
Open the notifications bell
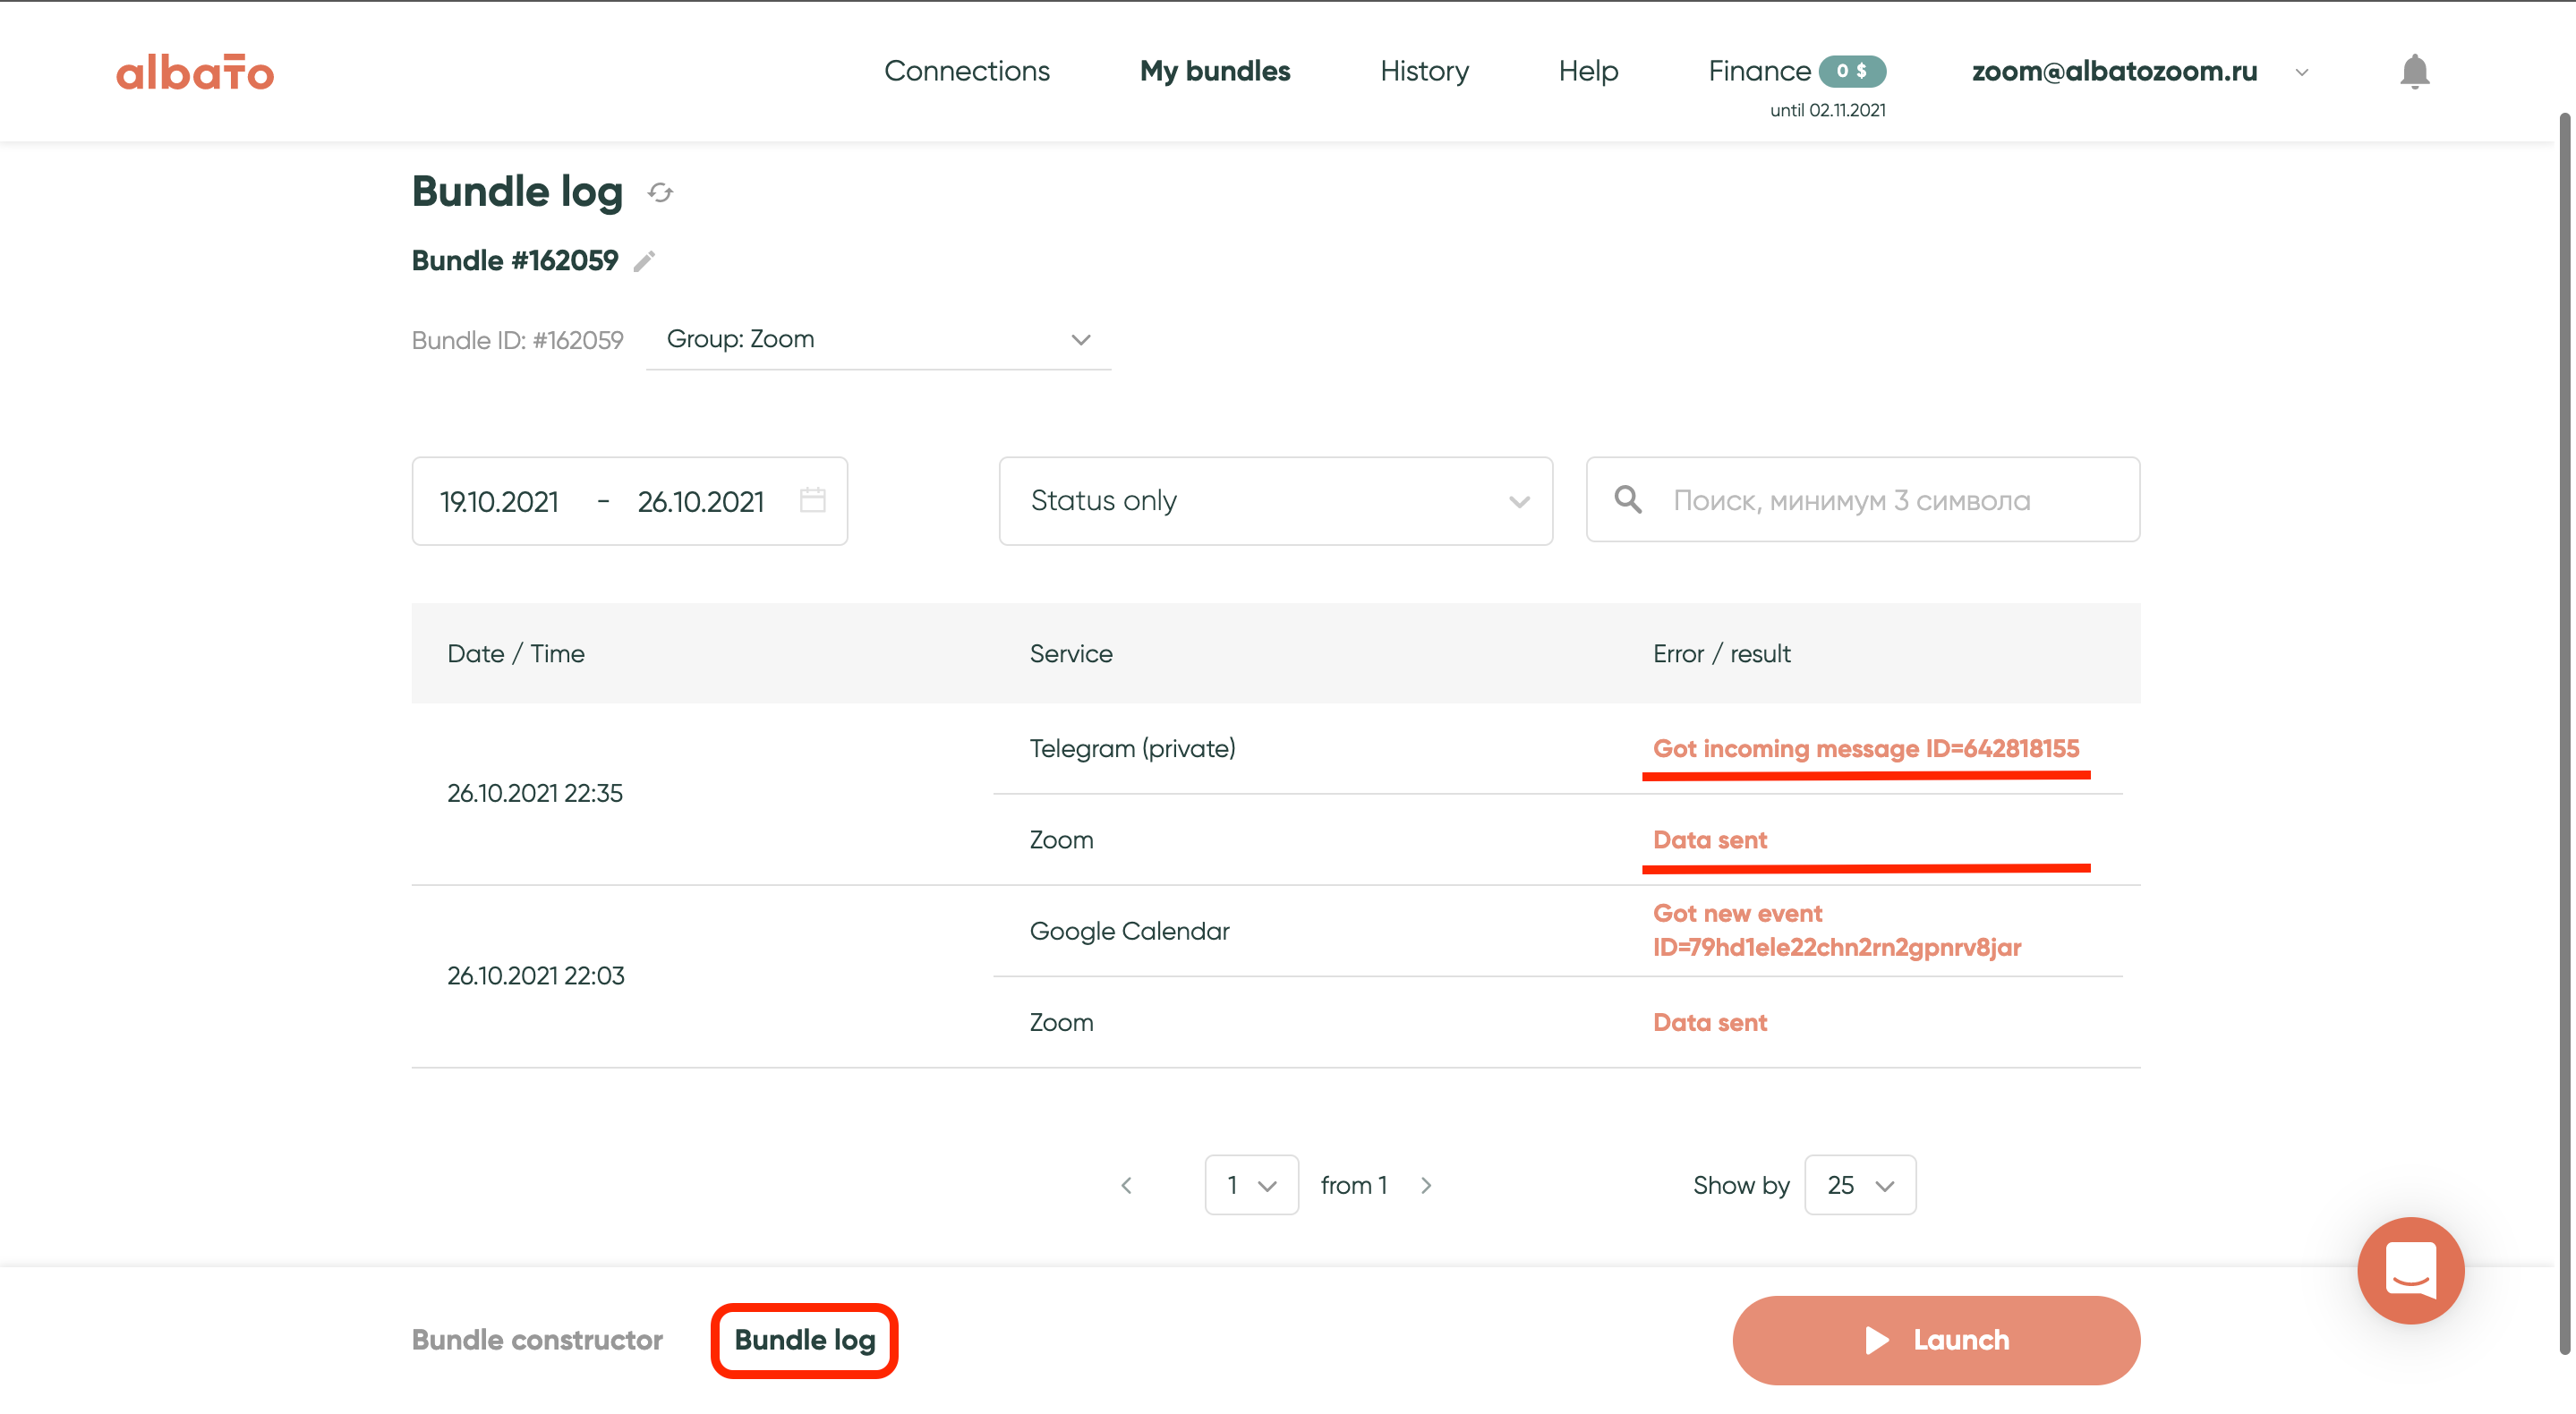[2414, 71]
